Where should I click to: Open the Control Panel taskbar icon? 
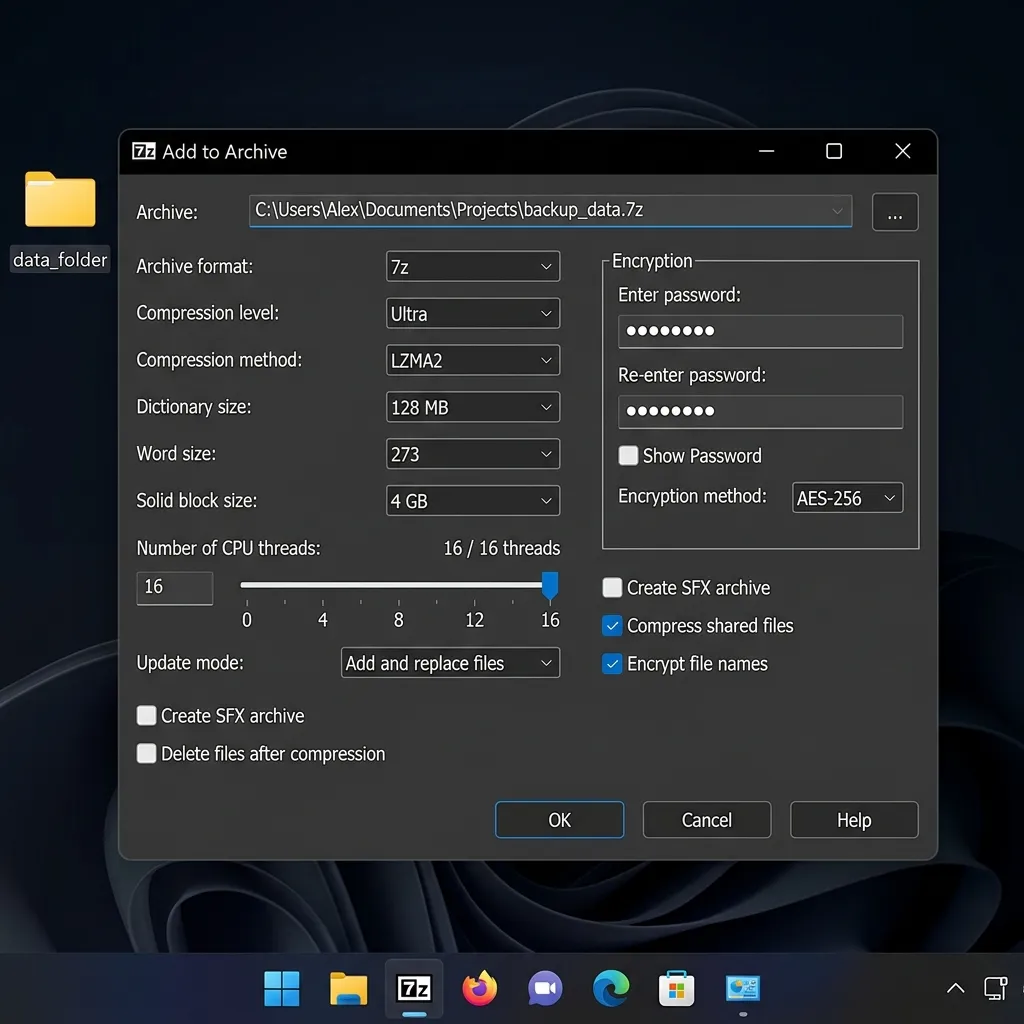(743, 988)
